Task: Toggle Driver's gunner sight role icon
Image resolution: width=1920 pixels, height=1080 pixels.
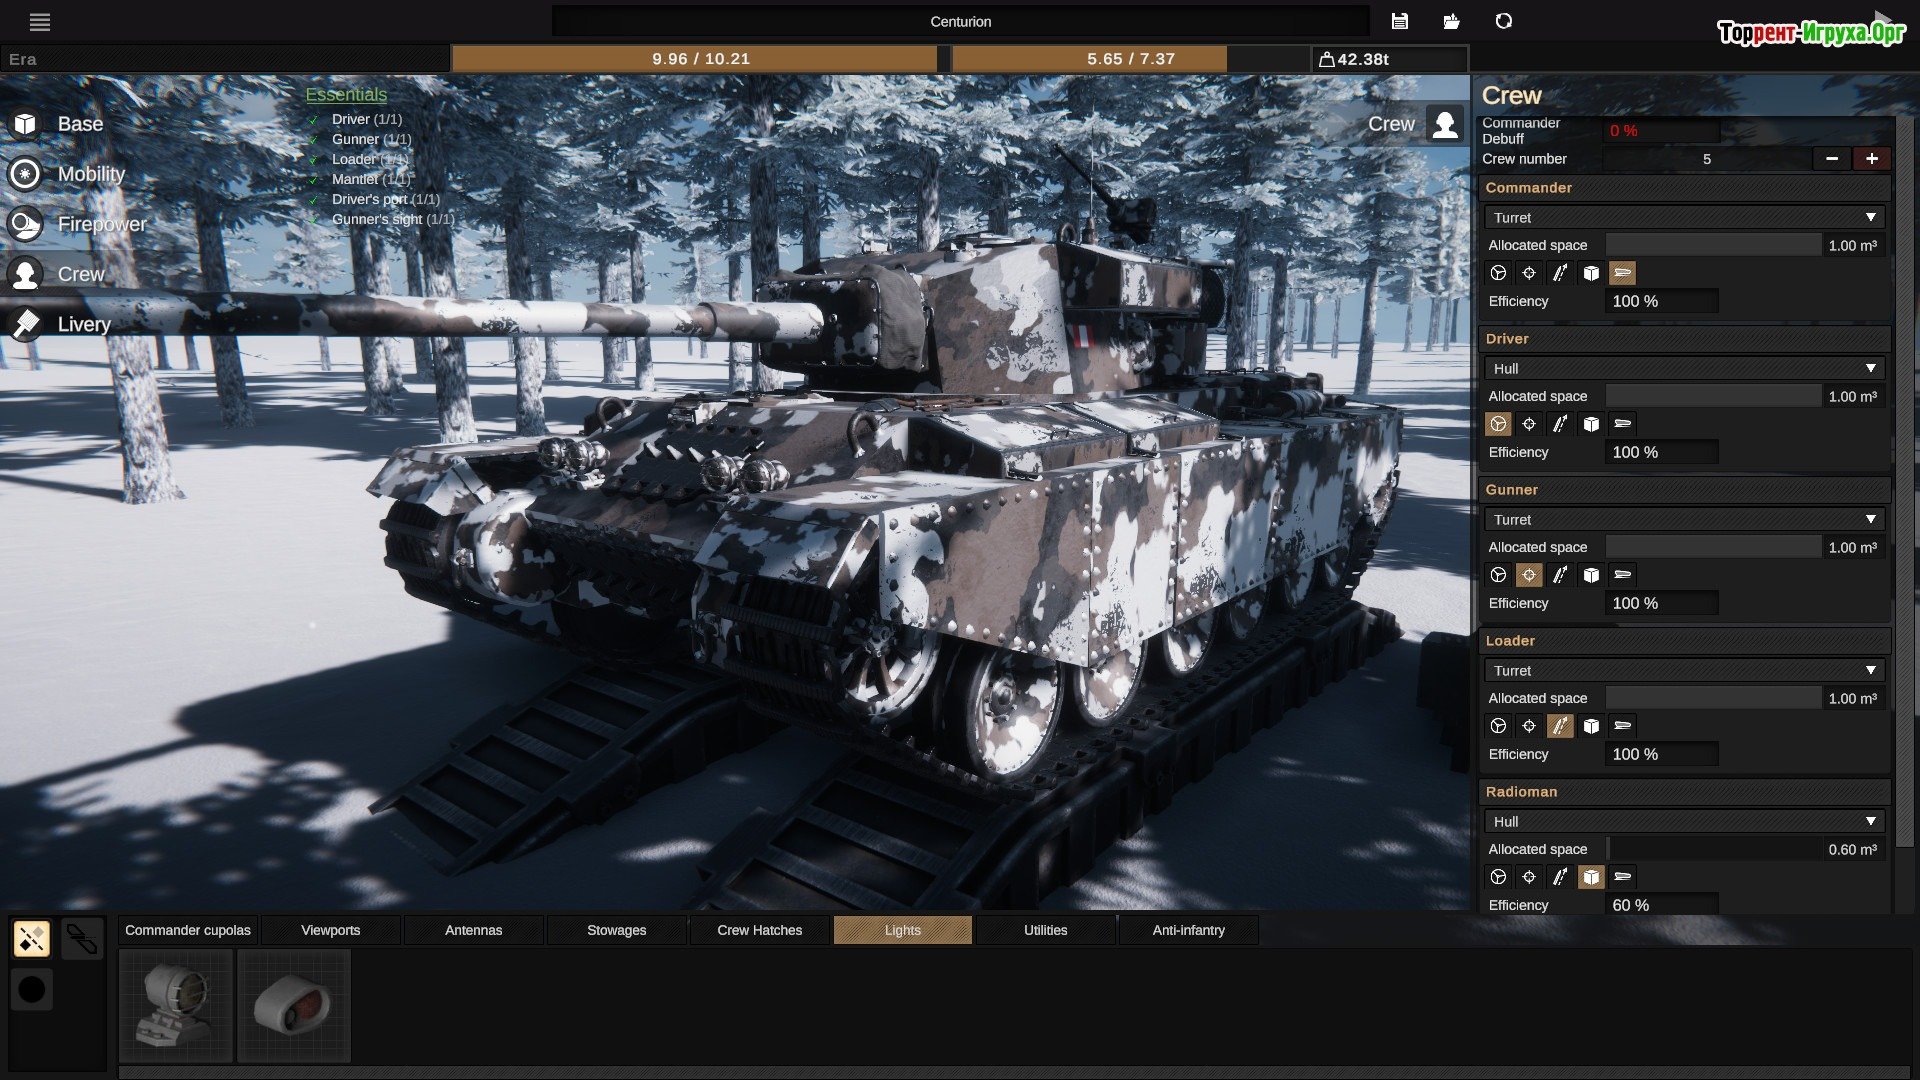Action: click(1529, 424)
